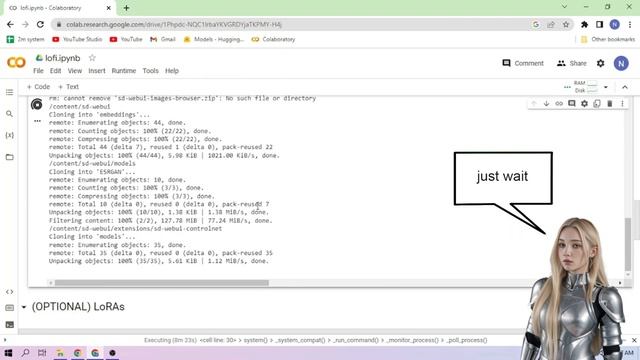Open more cell actions menu

(622, 104)
